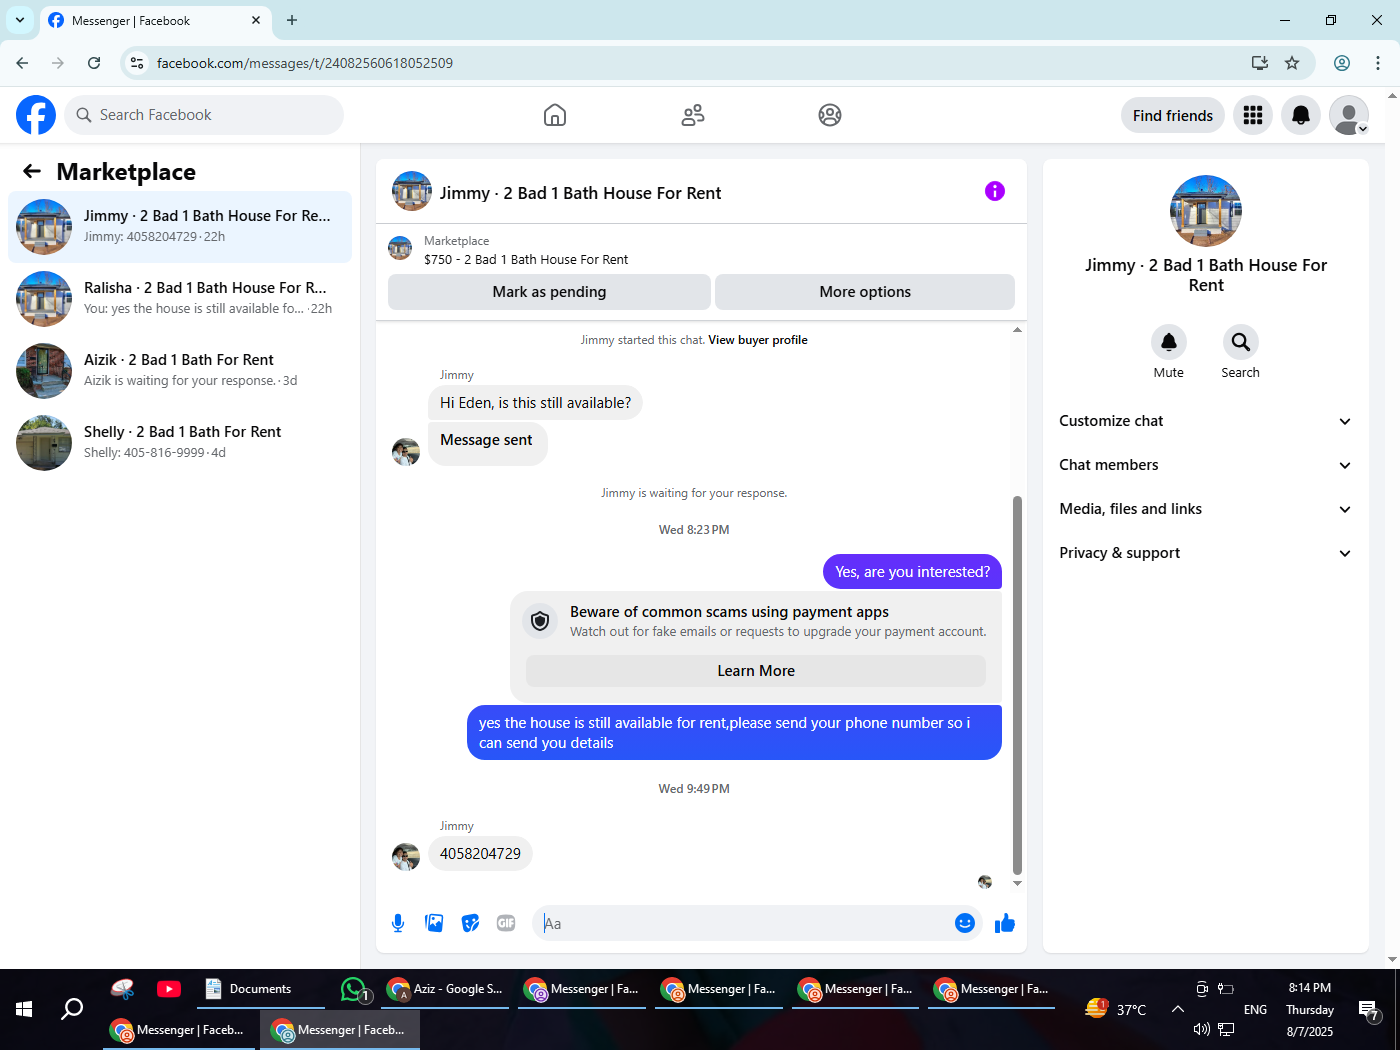Viewport: 1400px width, 1050px height.
Task: Choose a sticker to send
Action: [x=470, y=923]
